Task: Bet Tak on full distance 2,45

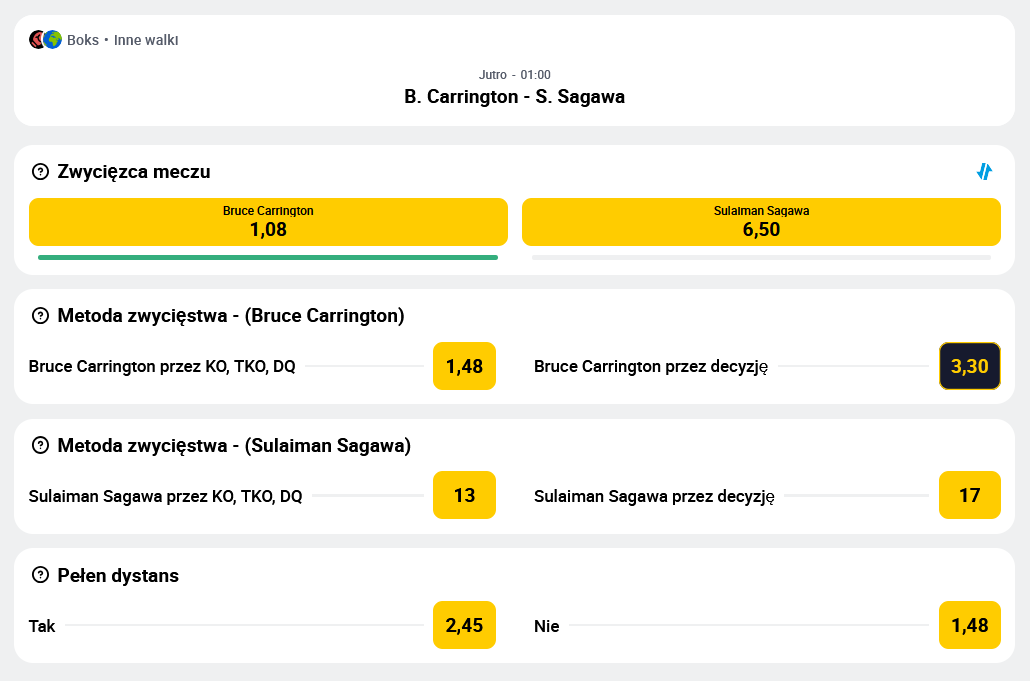Action: click(x=464, y=625)
